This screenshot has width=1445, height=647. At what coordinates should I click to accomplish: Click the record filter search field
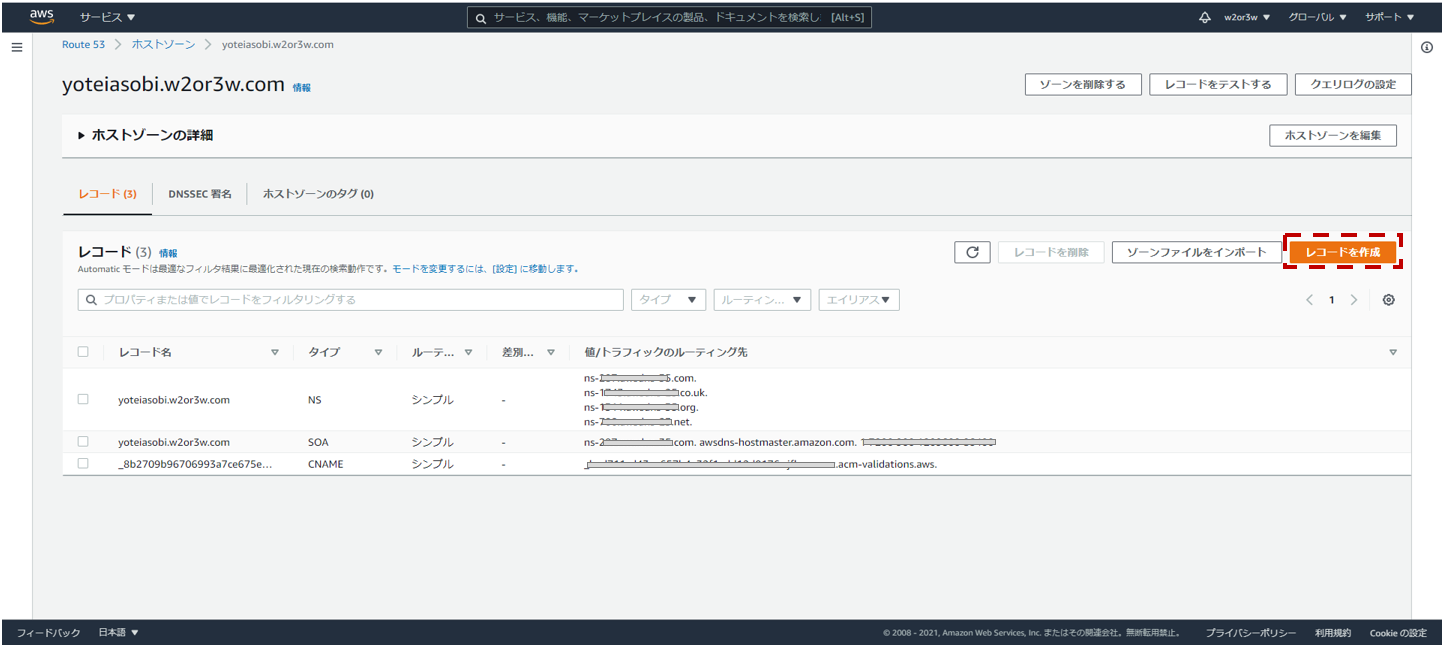tap(351, 300)
